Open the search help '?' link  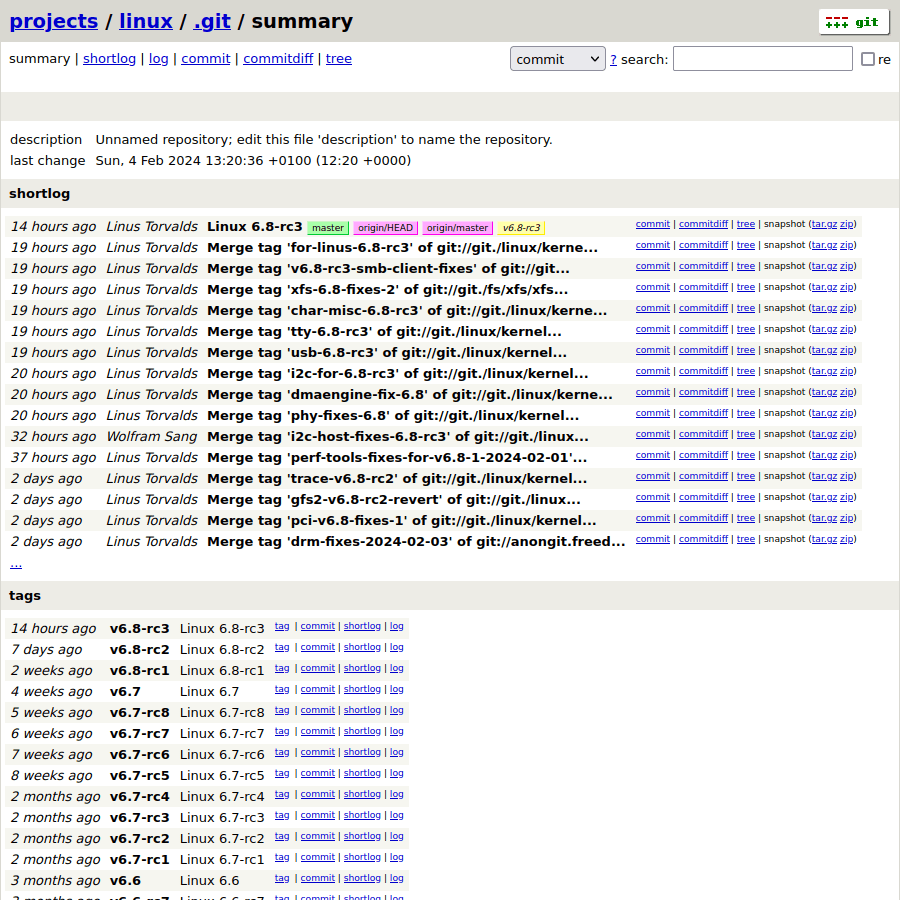pos(614,60)
